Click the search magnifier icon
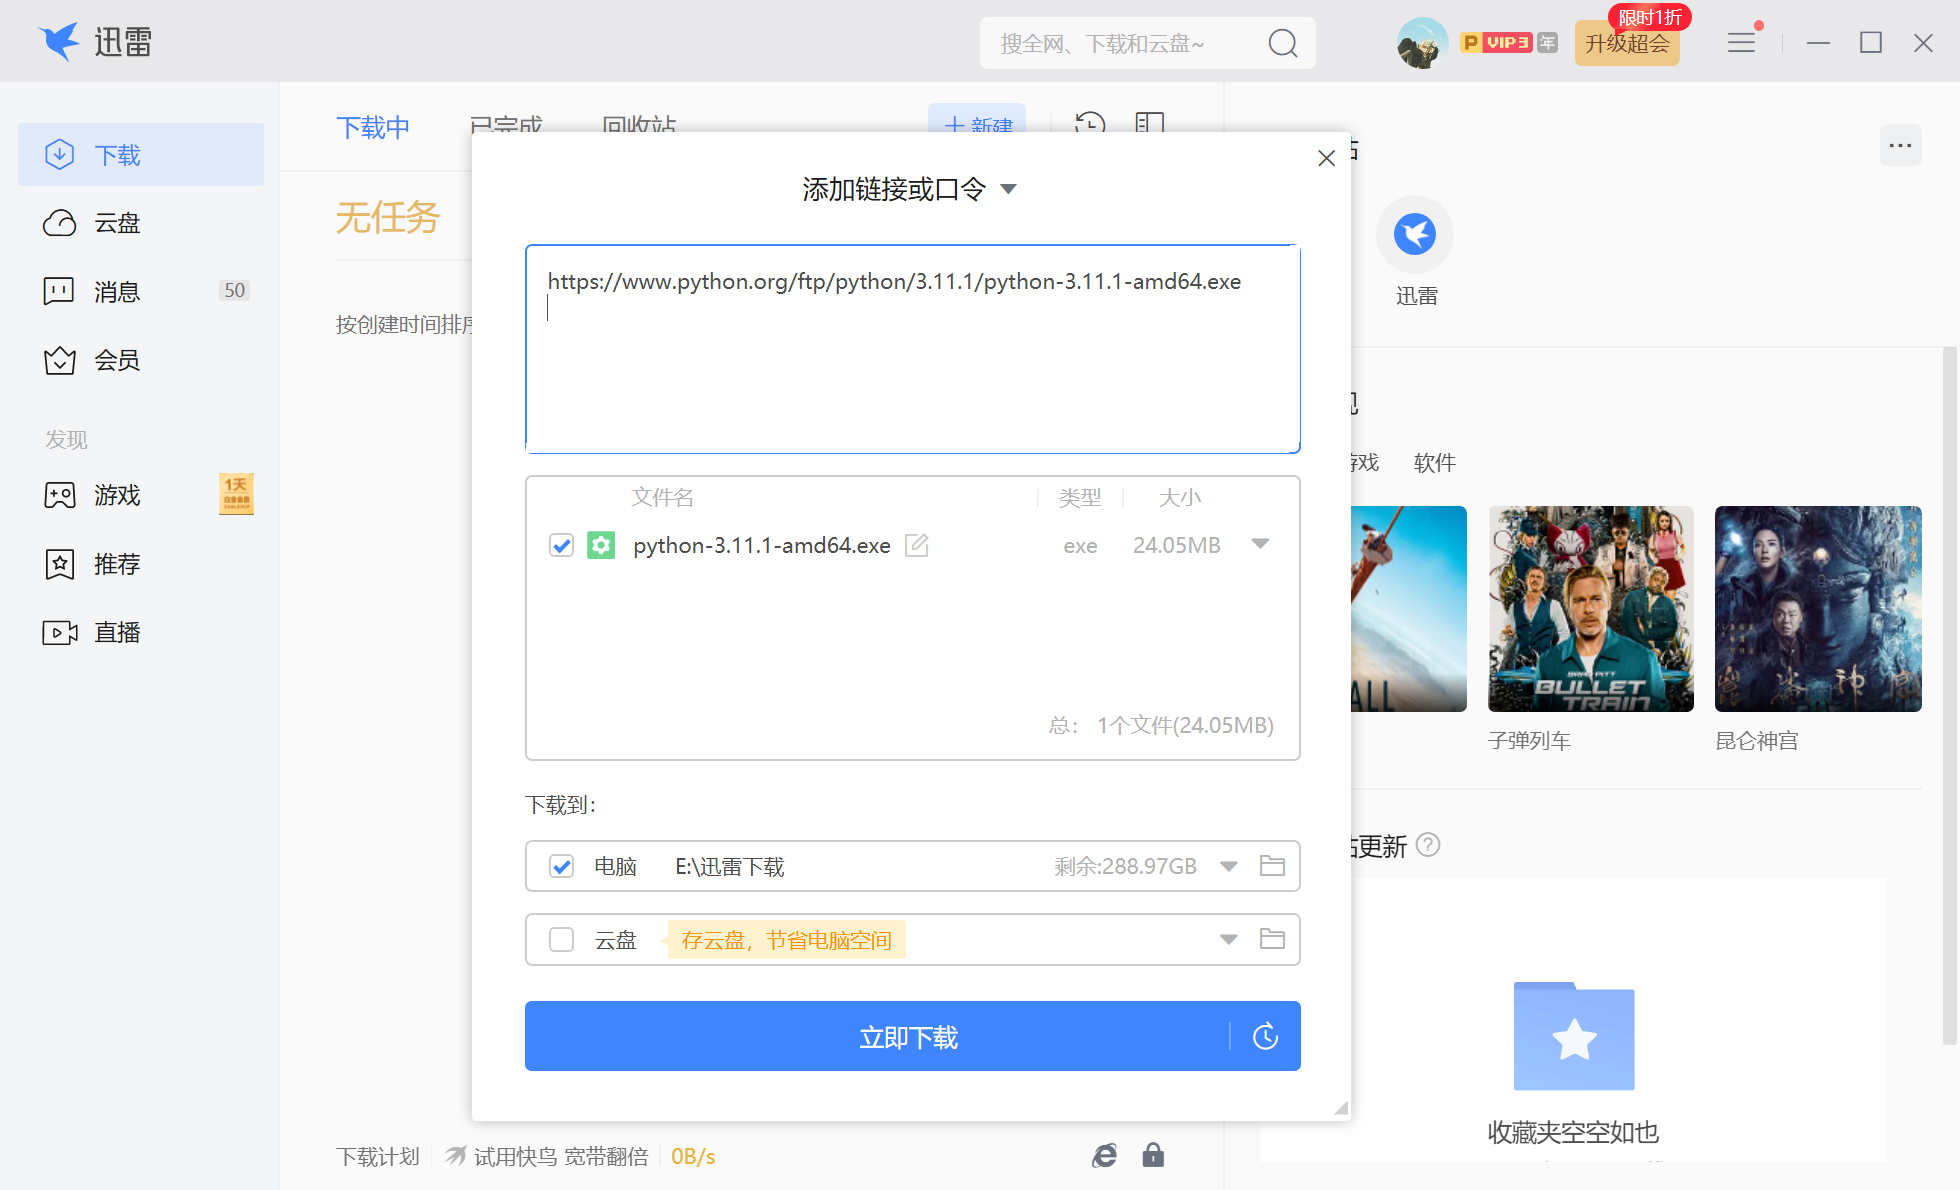This screenshot has width=1960, height=1190. click(1283, 43)
